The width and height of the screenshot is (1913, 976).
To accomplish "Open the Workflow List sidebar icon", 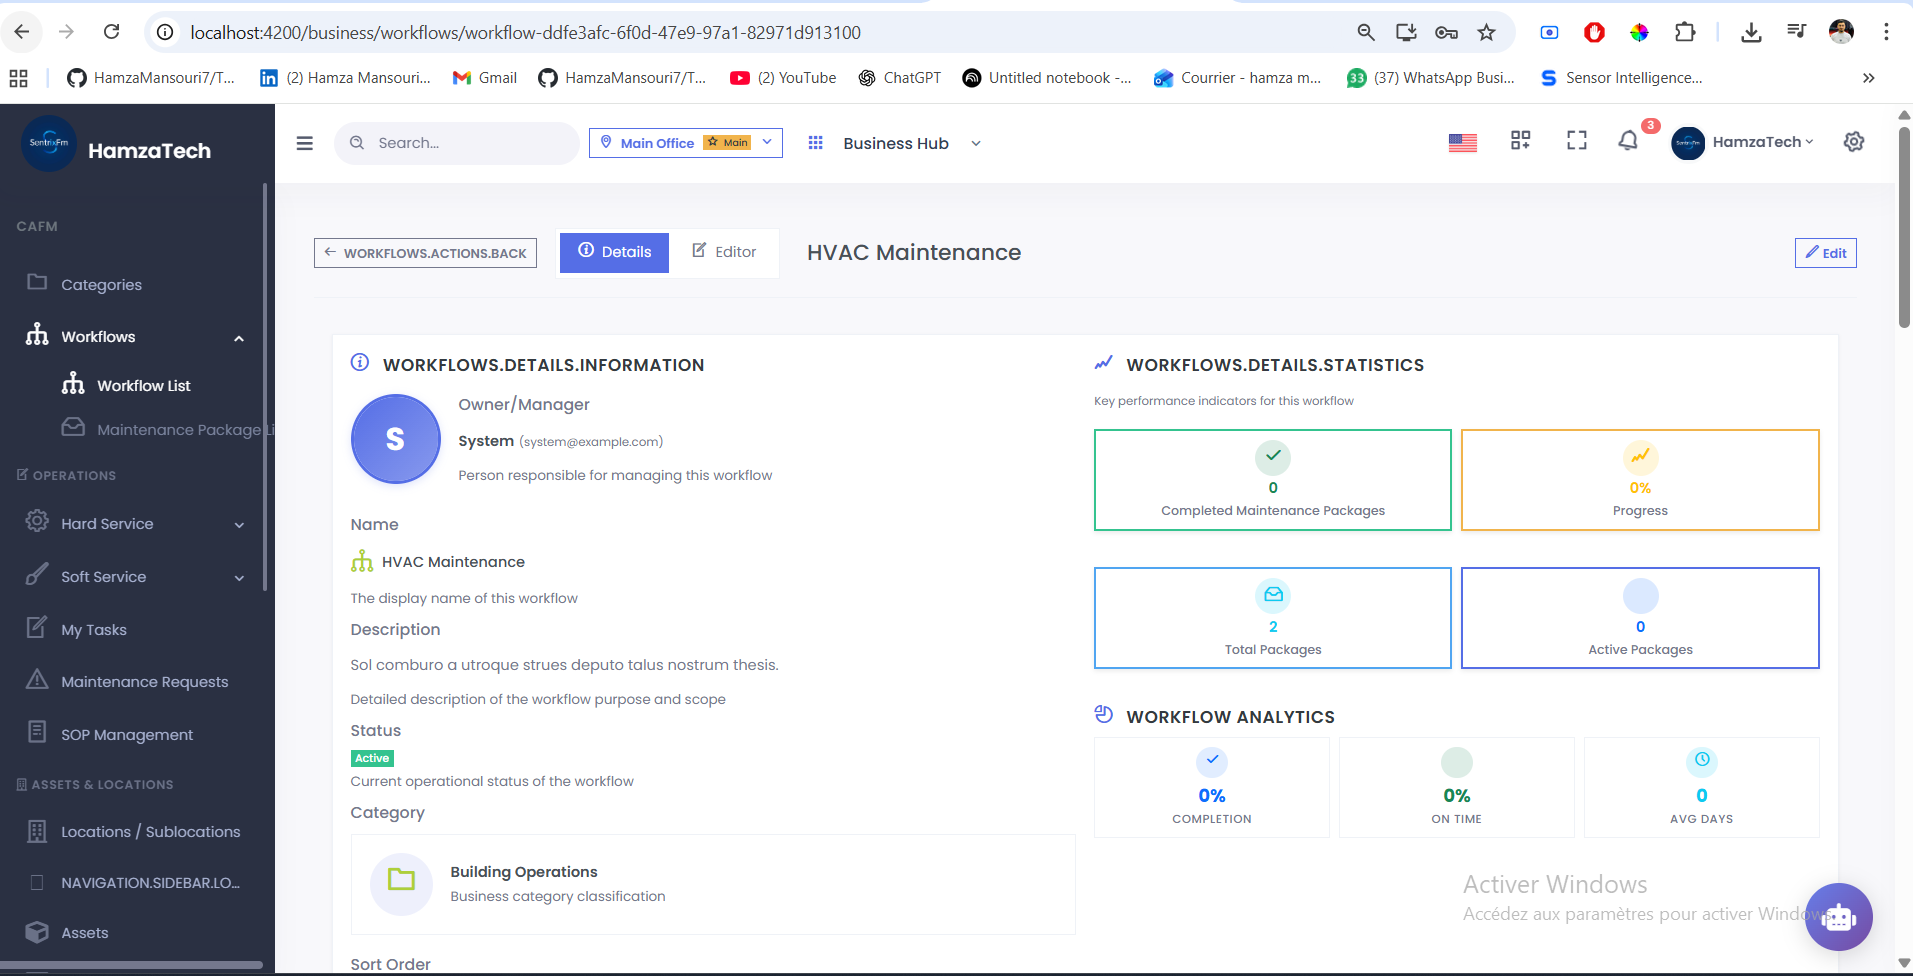I will 73,384.
